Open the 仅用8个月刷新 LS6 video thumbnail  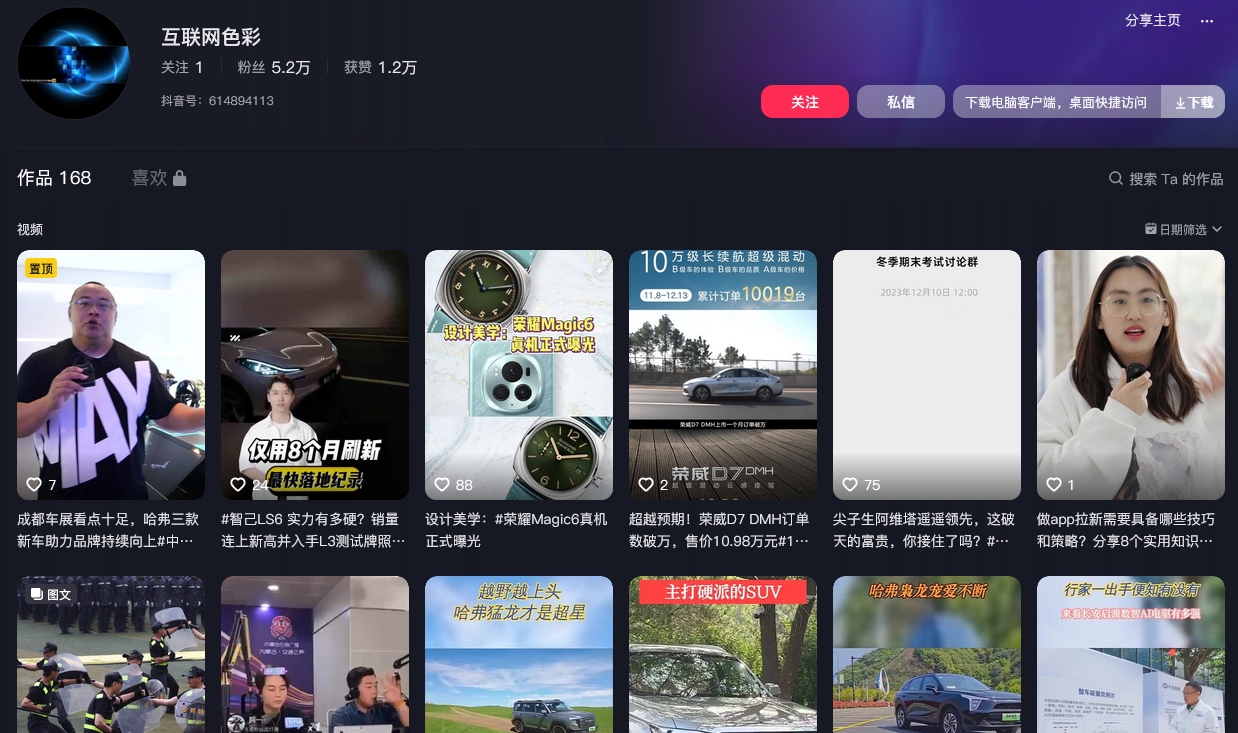[315, 375]
